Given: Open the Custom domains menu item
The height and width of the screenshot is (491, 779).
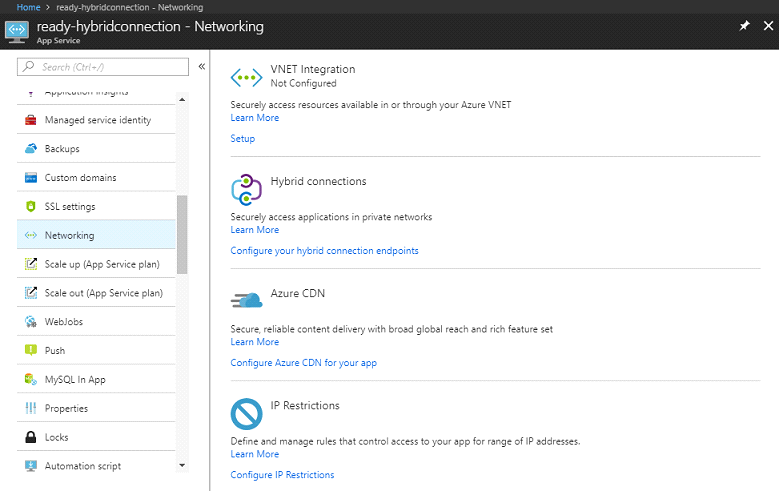Looking at the screenshot, I should coord(96,177).
